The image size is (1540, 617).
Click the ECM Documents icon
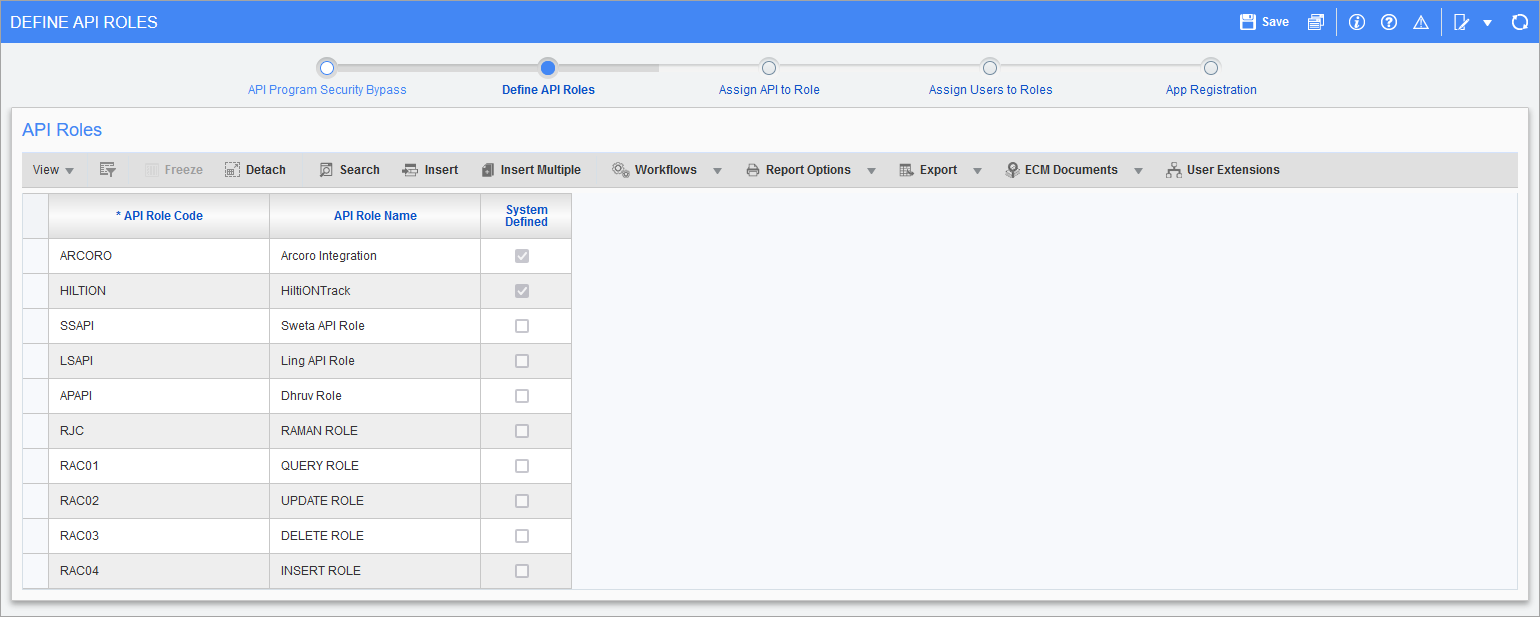(x=1012, y=170)
